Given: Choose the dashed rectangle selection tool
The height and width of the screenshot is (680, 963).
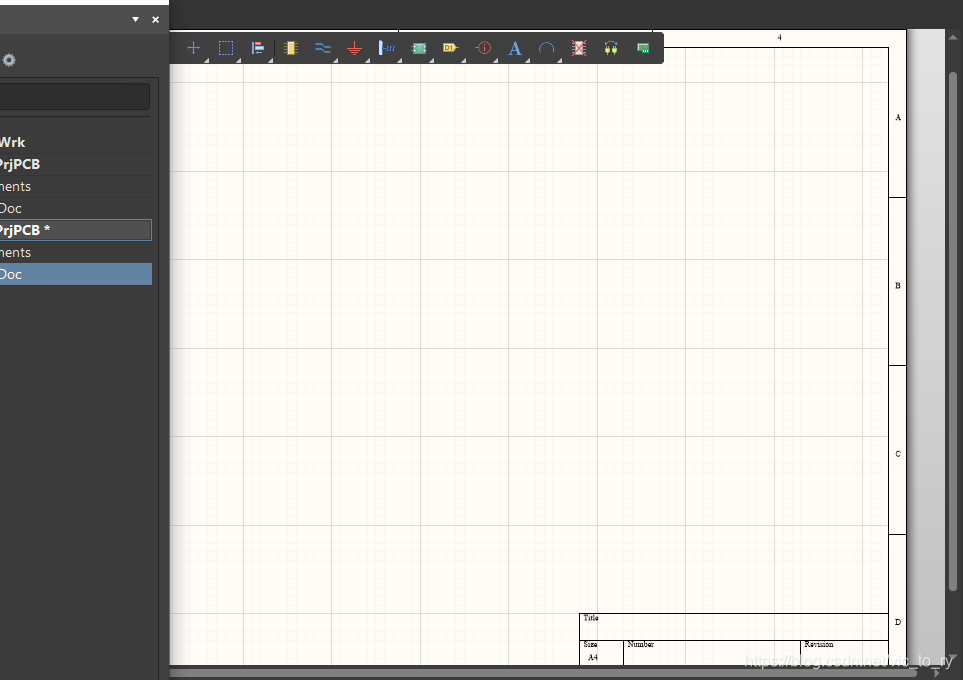Looking at the screenshot, I should pyautogui.click(x=226, y=48).
